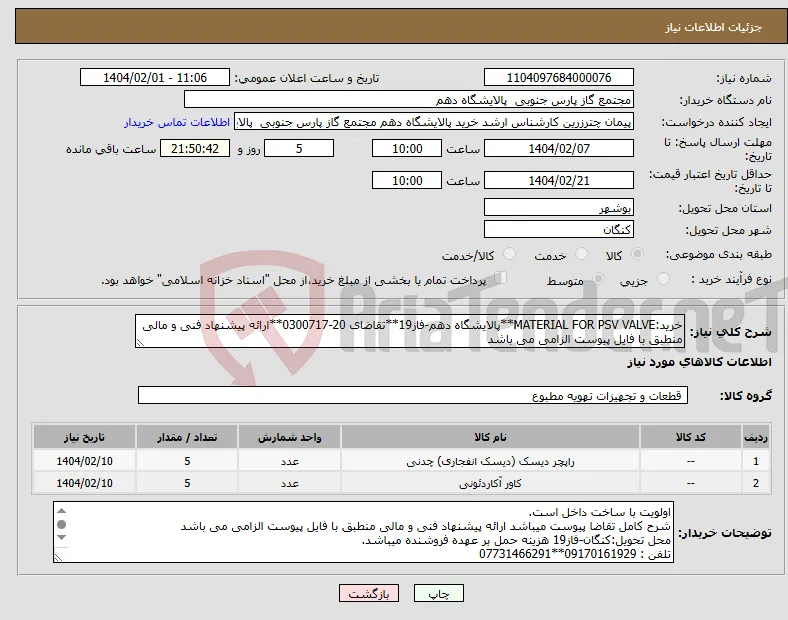The image size is (788, 620).
Task: Click the general description text area
Action: click(410, 332)
